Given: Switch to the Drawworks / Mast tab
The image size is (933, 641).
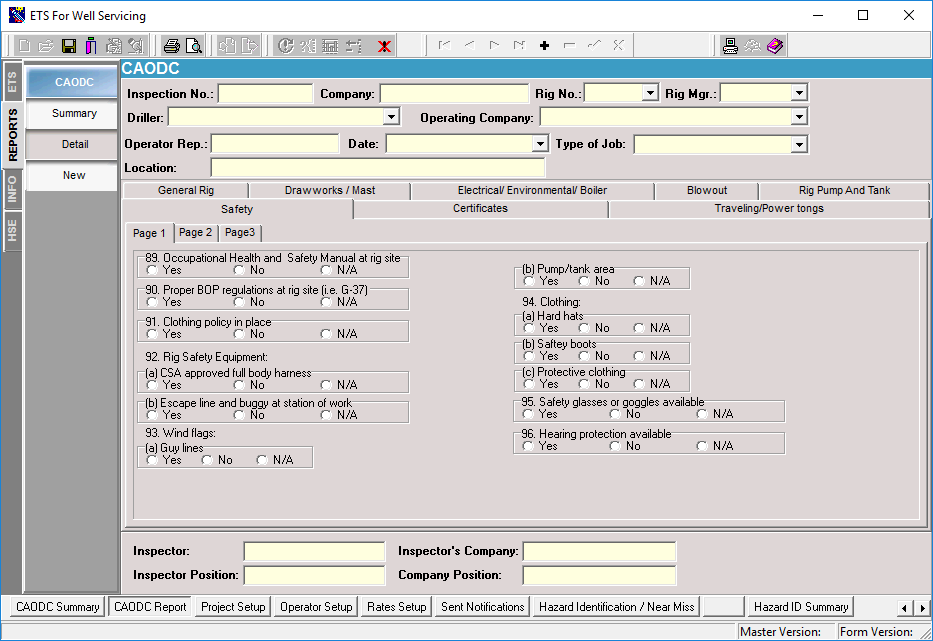Looking at the screenshot, I should pyautogui.click(x=330, y=190).
